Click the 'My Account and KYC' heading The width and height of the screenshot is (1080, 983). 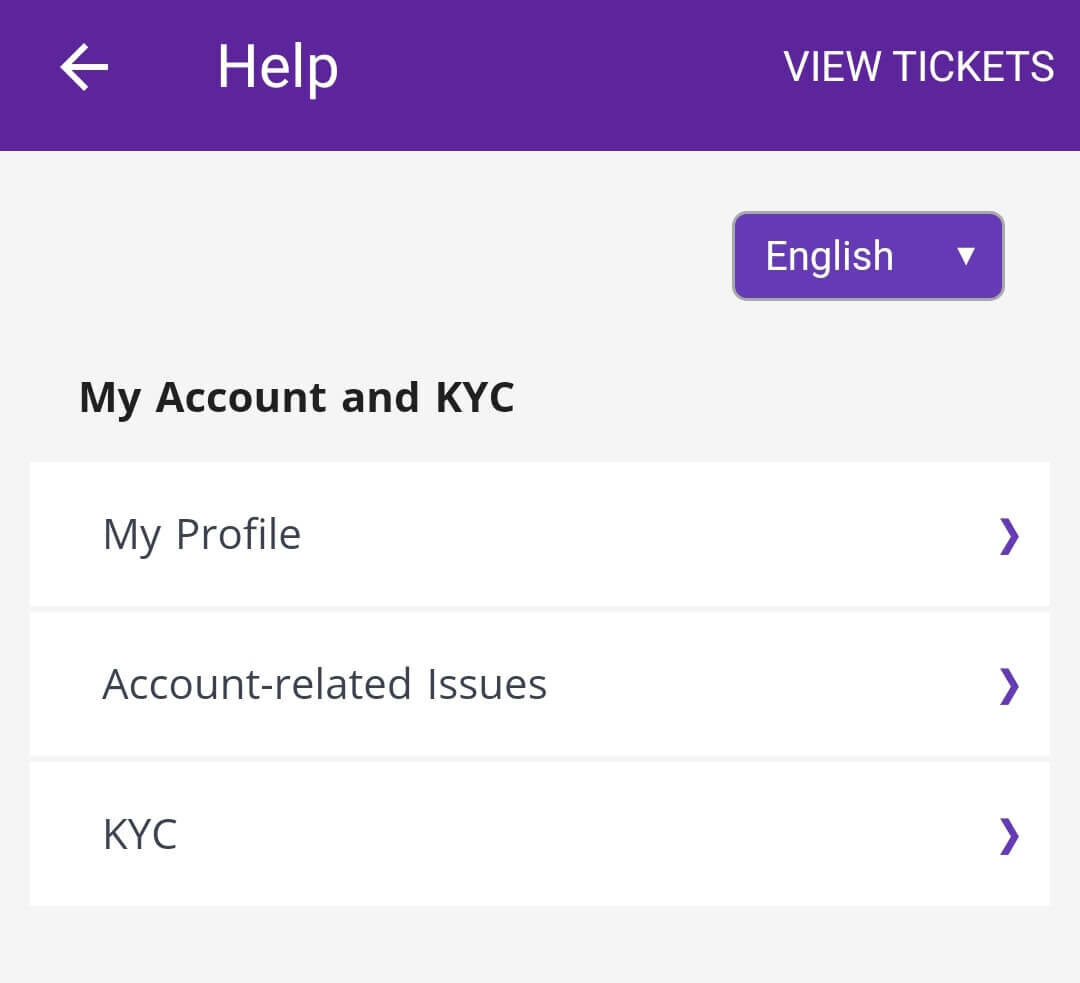coord(296,397)
